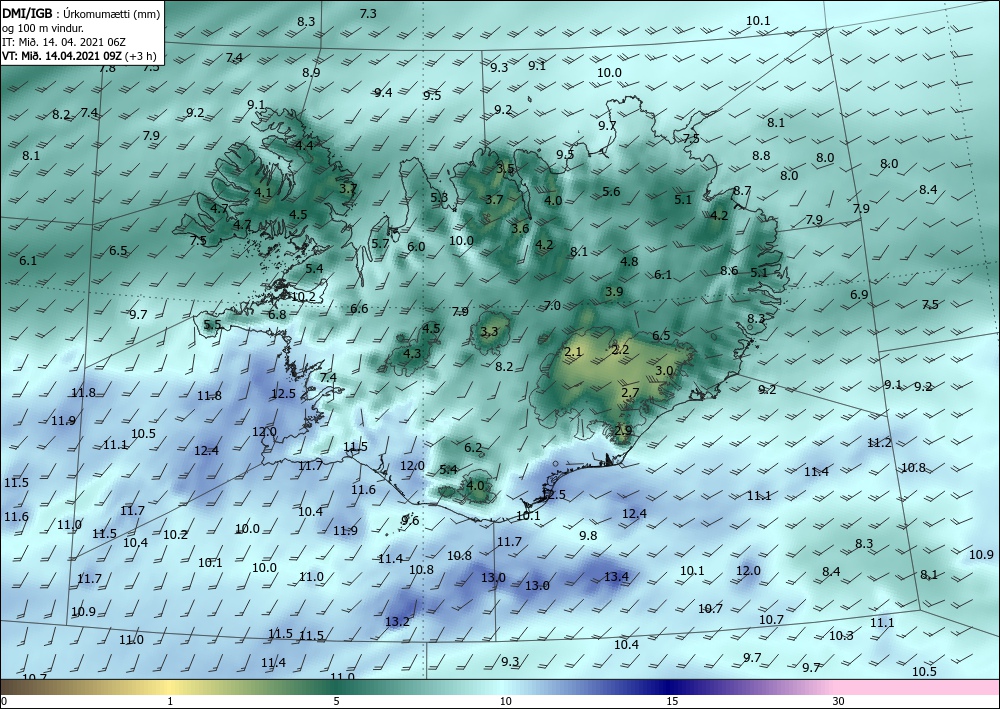Click the 9.8 value south of Iceland

click(588, 536)
